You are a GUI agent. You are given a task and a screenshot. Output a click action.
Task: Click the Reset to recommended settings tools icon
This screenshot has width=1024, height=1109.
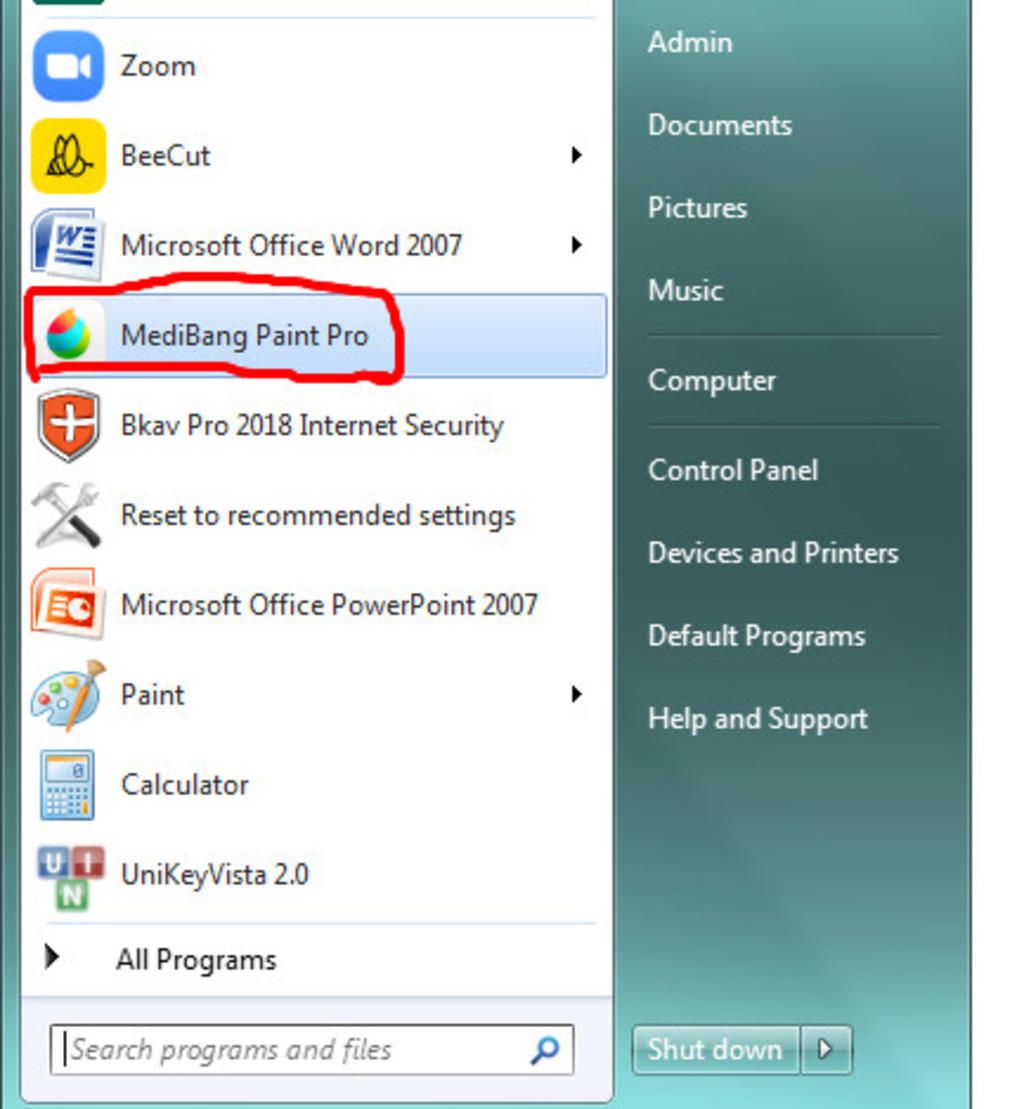tap(66, 516)
